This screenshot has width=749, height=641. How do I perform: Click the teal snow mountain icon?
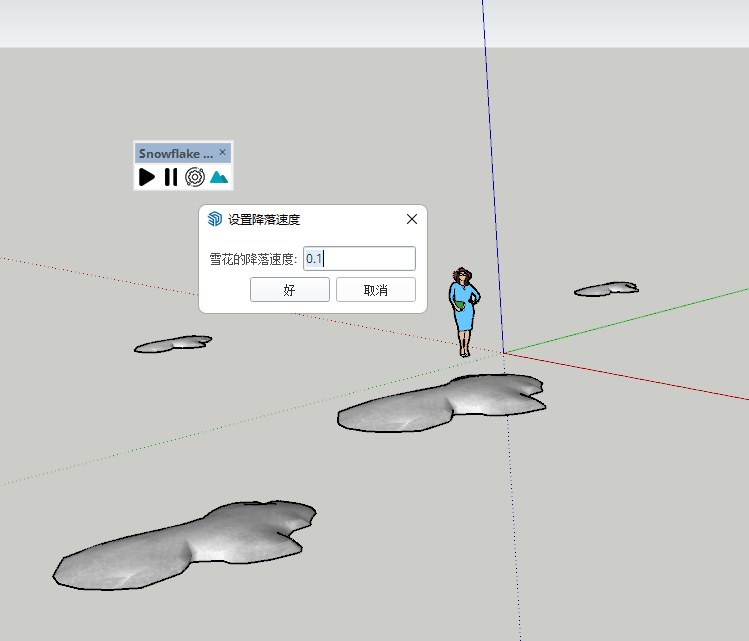219,177
